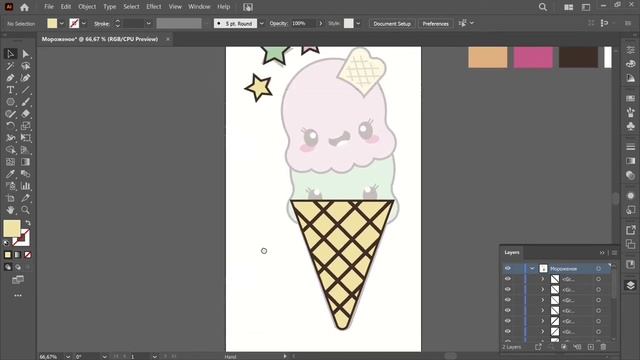Open stroke weight dropdown
Viewport: 640px width, 360px height.
(149, 24)
